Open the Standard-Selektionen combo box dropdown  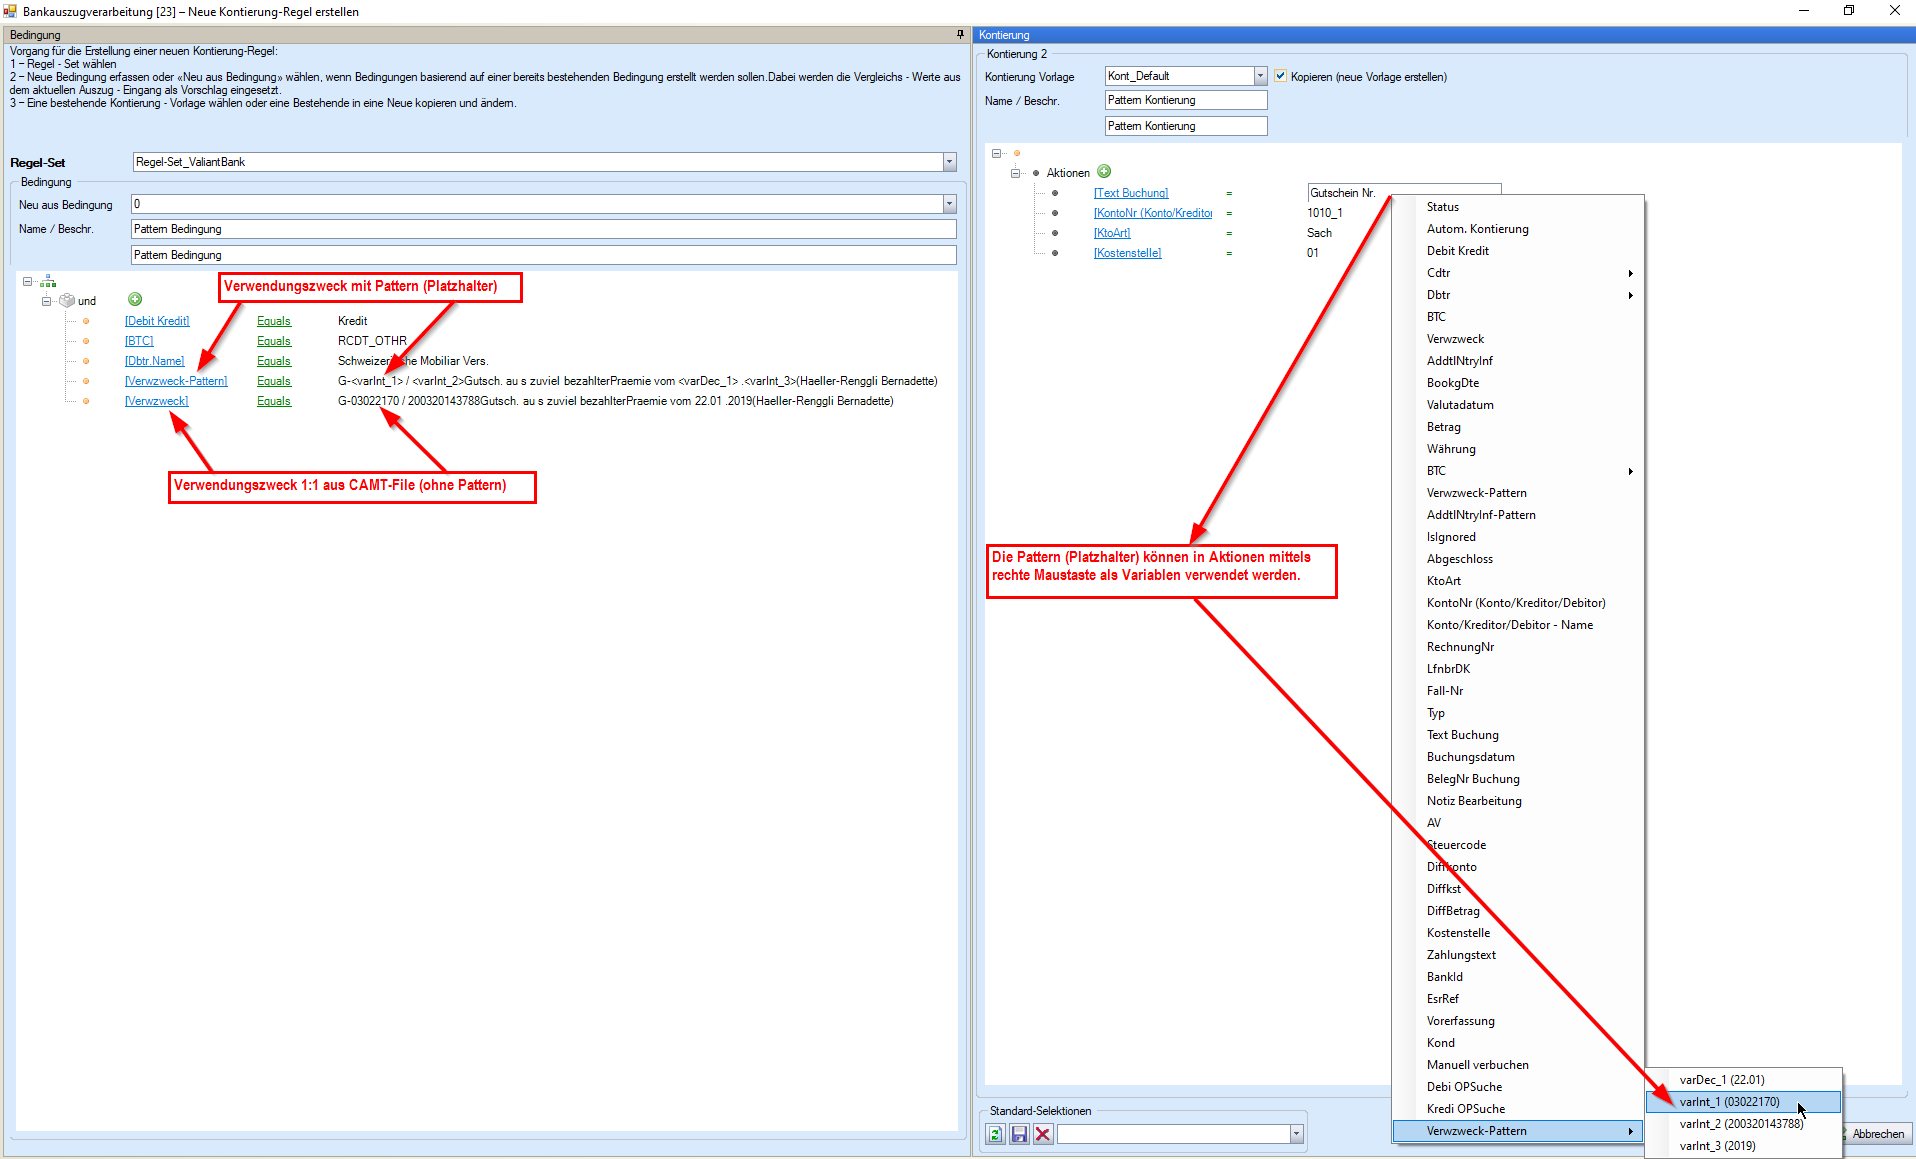coord(1296,1134)
